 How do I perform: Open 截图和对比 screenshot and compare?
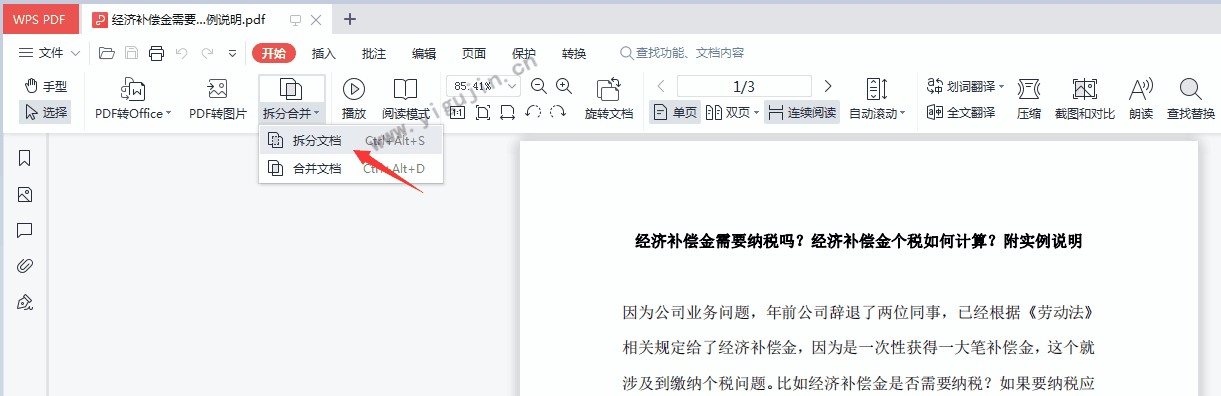1085,99
